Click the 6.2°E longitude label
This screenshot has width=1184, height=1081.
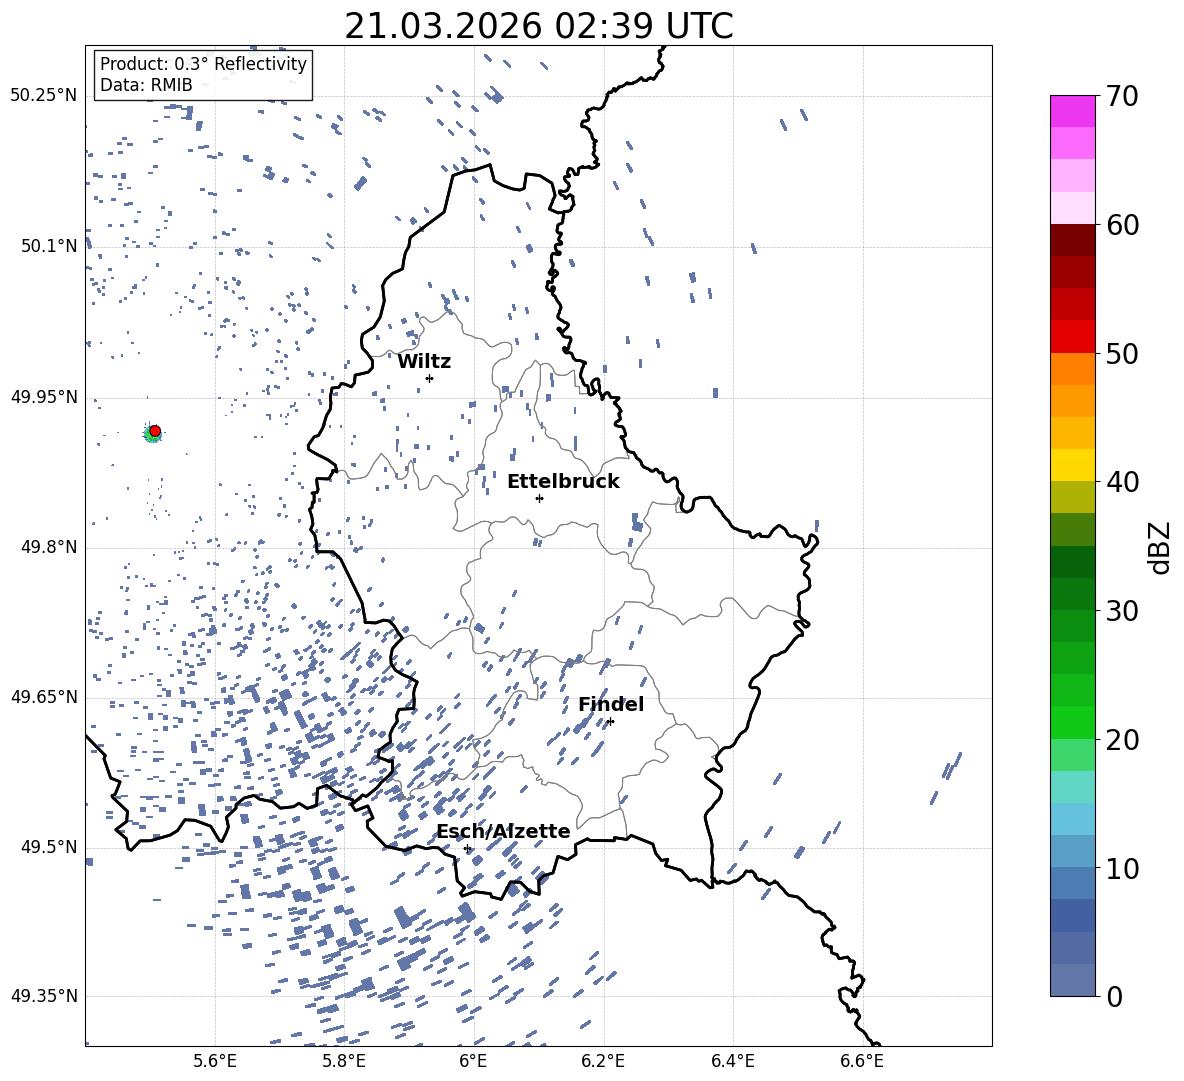[603, 1061]
